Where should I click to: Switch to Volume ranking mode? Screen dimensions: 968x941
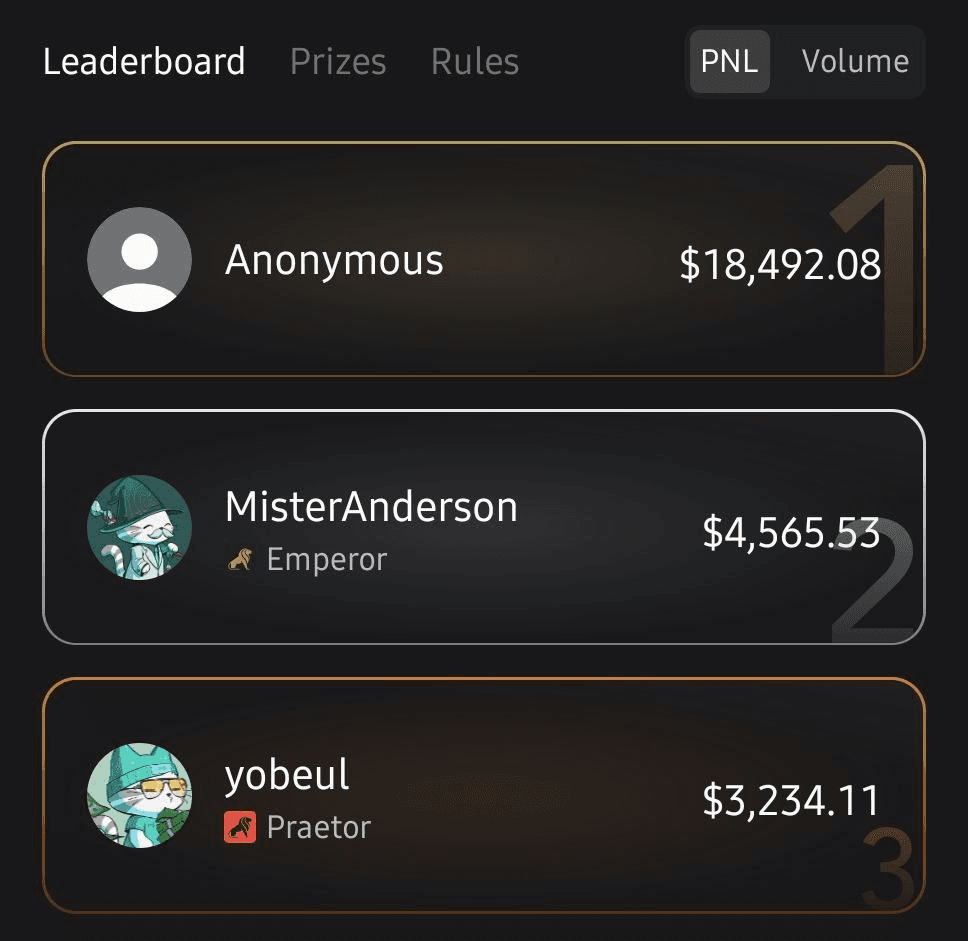pos(854,61)
